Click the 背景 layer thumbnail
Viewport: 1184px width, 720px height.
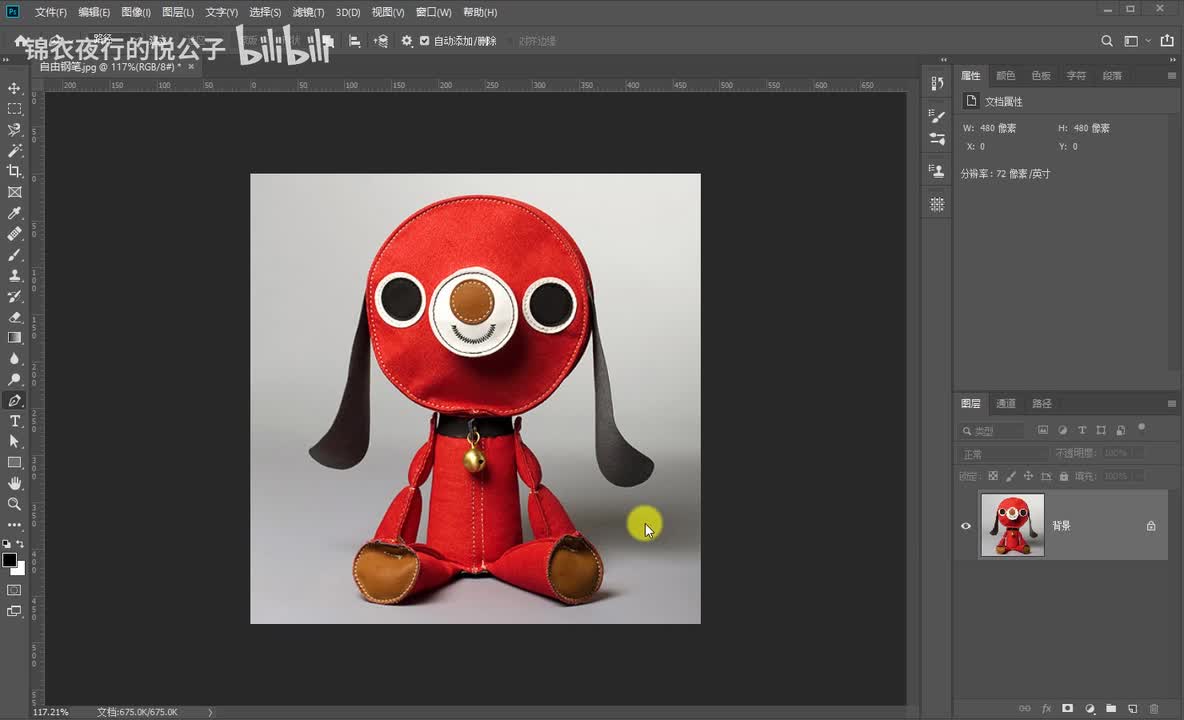[x=1012, y=525]
